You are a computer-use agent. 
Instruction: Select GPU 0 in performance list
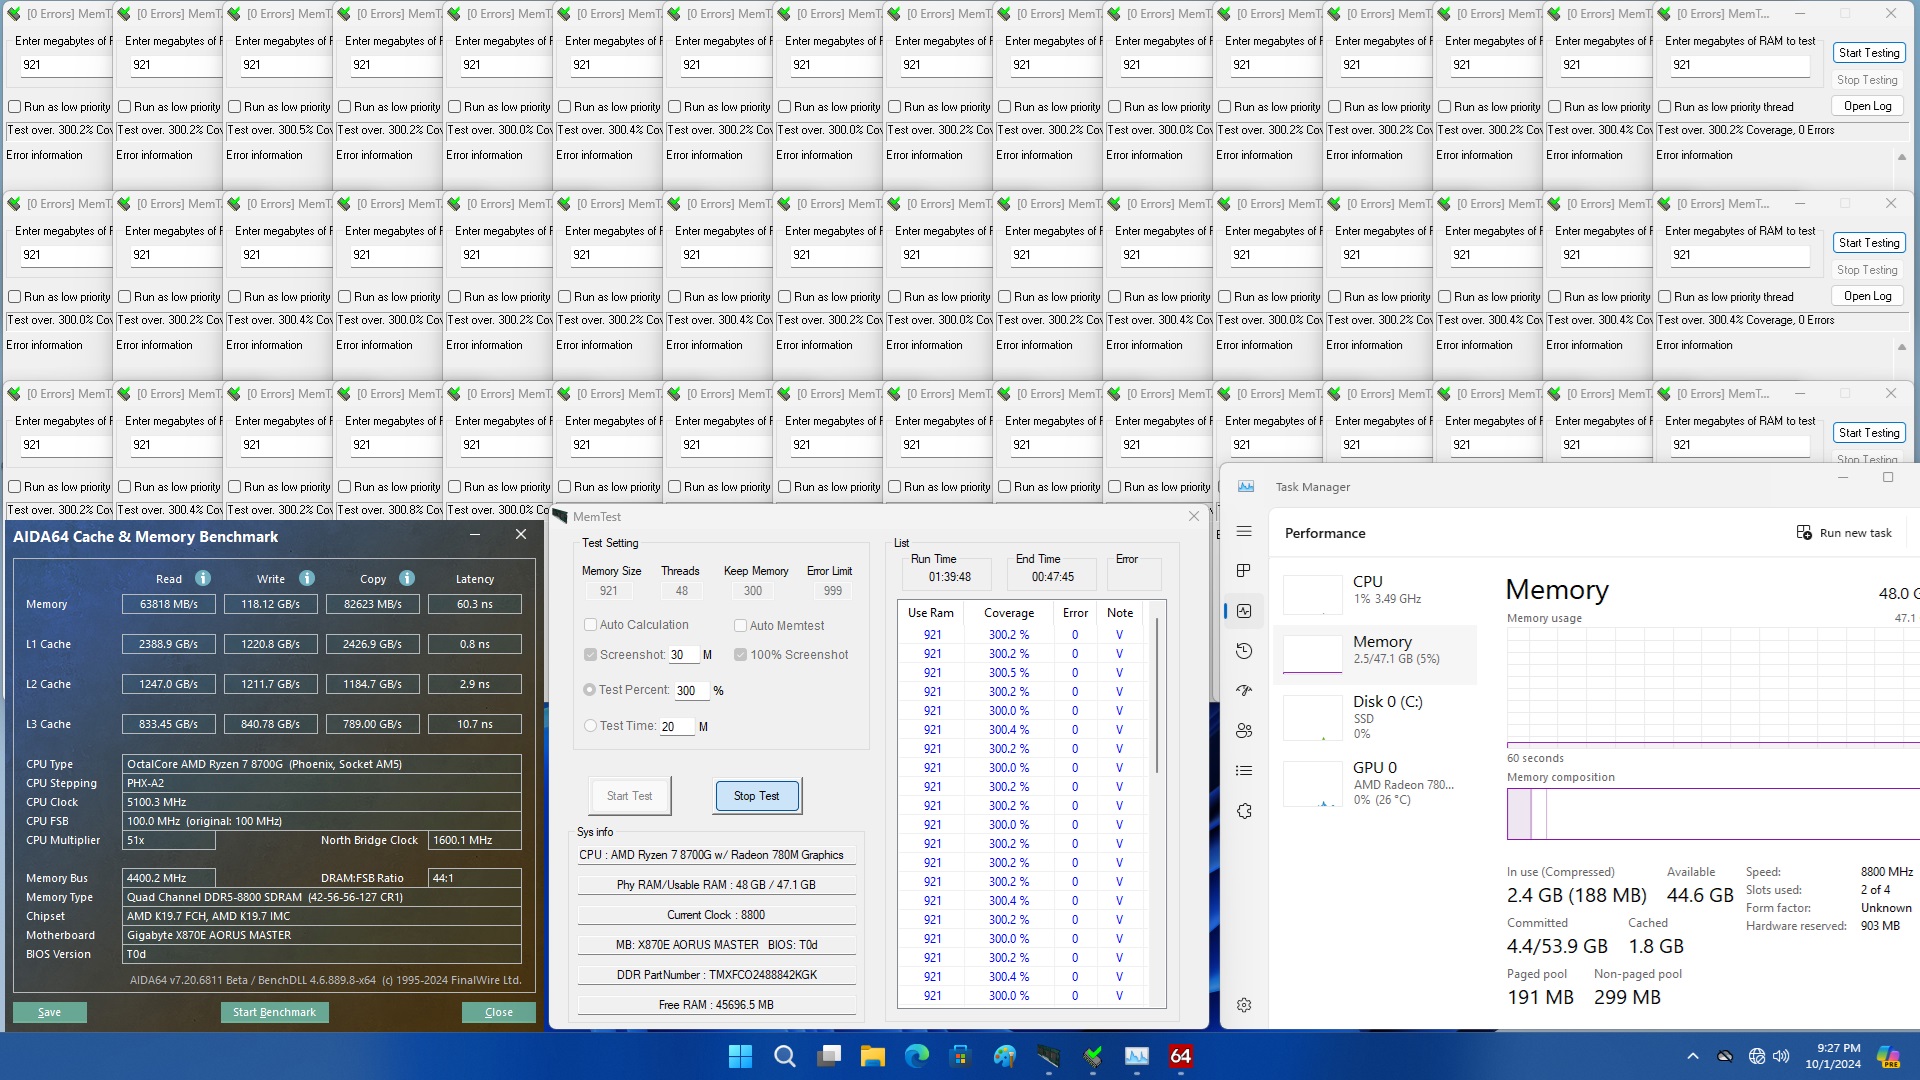click(1376, 782)
